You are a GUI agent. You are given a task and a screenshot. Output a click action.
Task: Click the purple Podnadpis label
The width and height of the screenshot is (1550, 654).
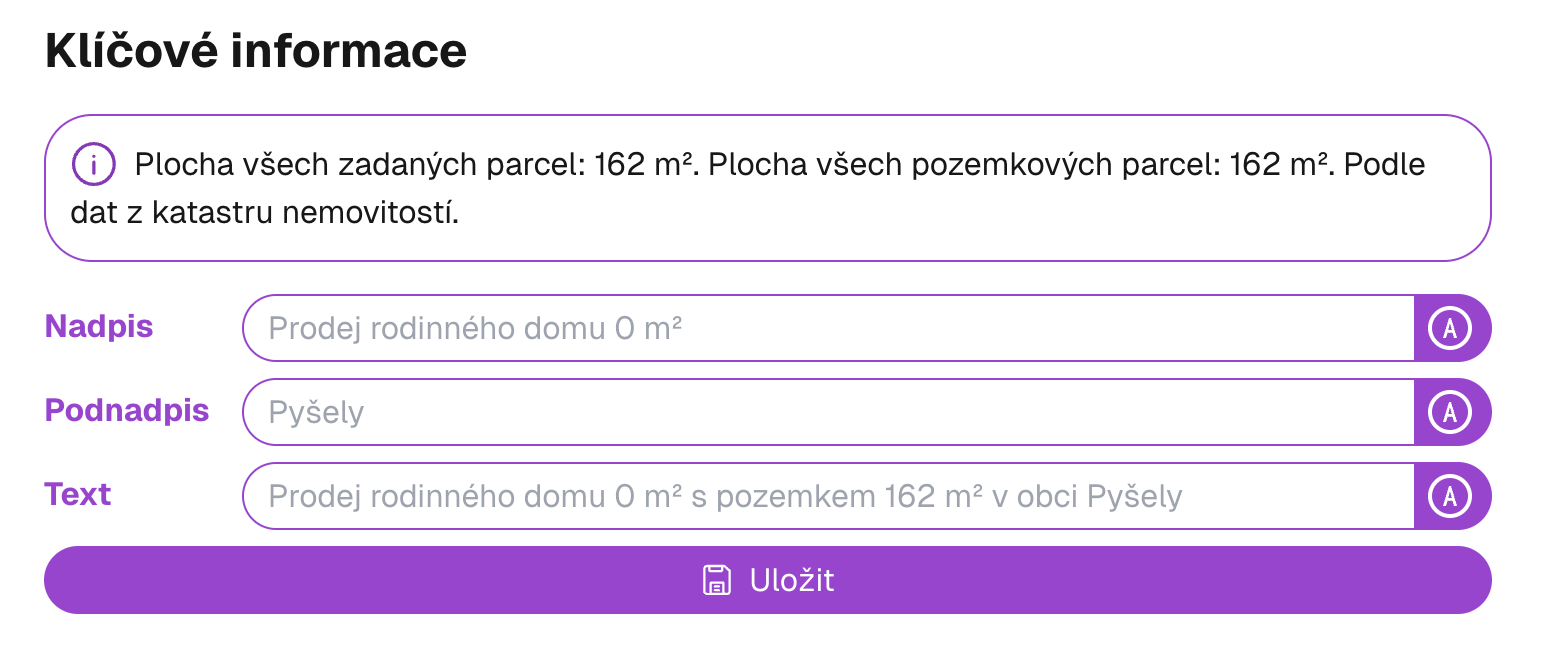[x=126, y=411]
